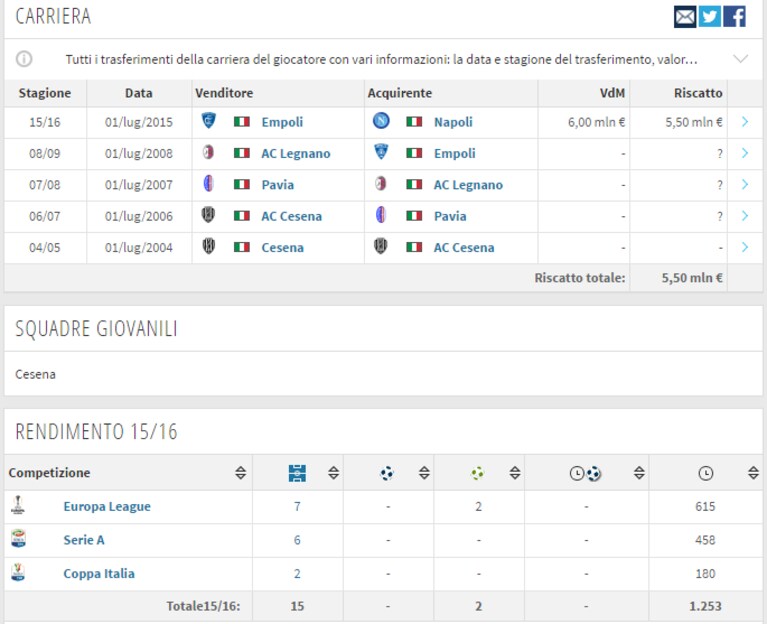Screen dimensions: 767x624
Task: Open AC Legnano buyer link in 07/08 row
Action: coord(468,185)
